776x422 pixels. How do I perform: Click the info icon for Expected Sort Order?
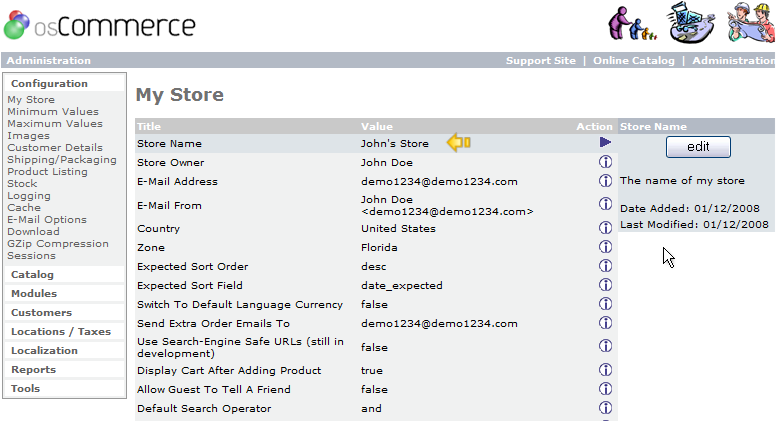point(605,266)
